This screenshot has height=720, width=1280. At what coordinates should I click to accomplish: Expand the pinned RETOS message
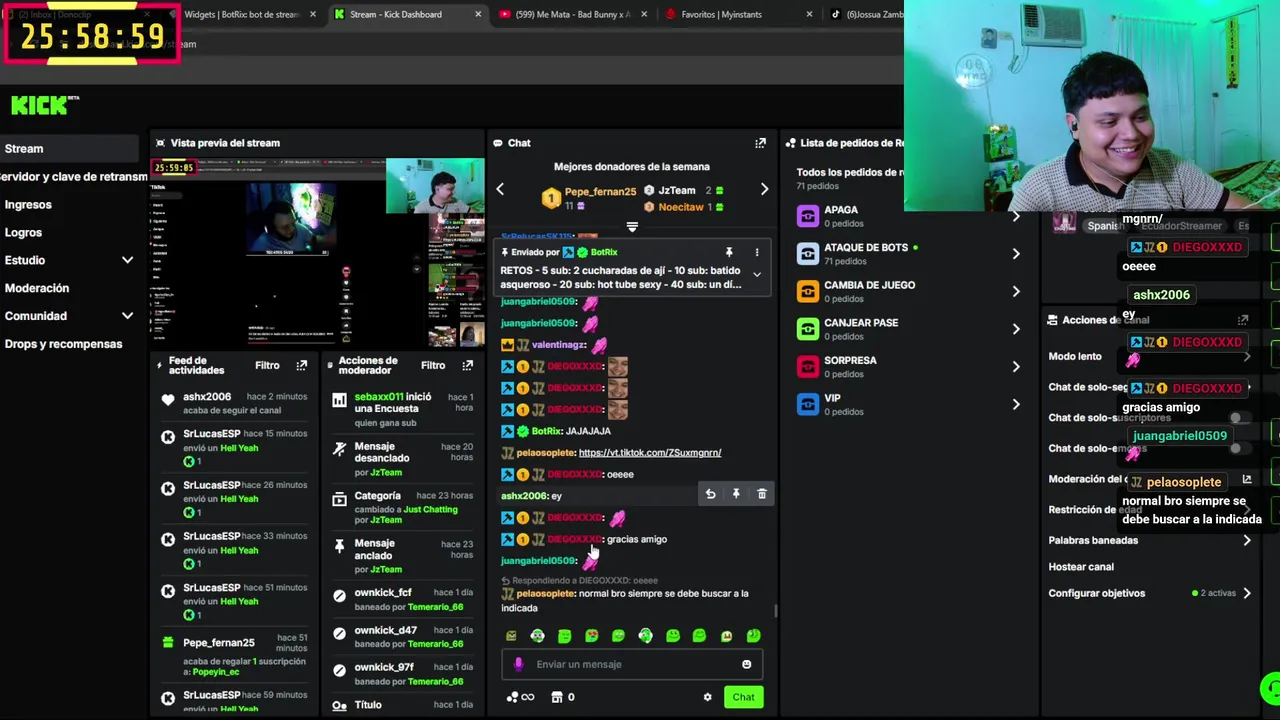[757, 274]
